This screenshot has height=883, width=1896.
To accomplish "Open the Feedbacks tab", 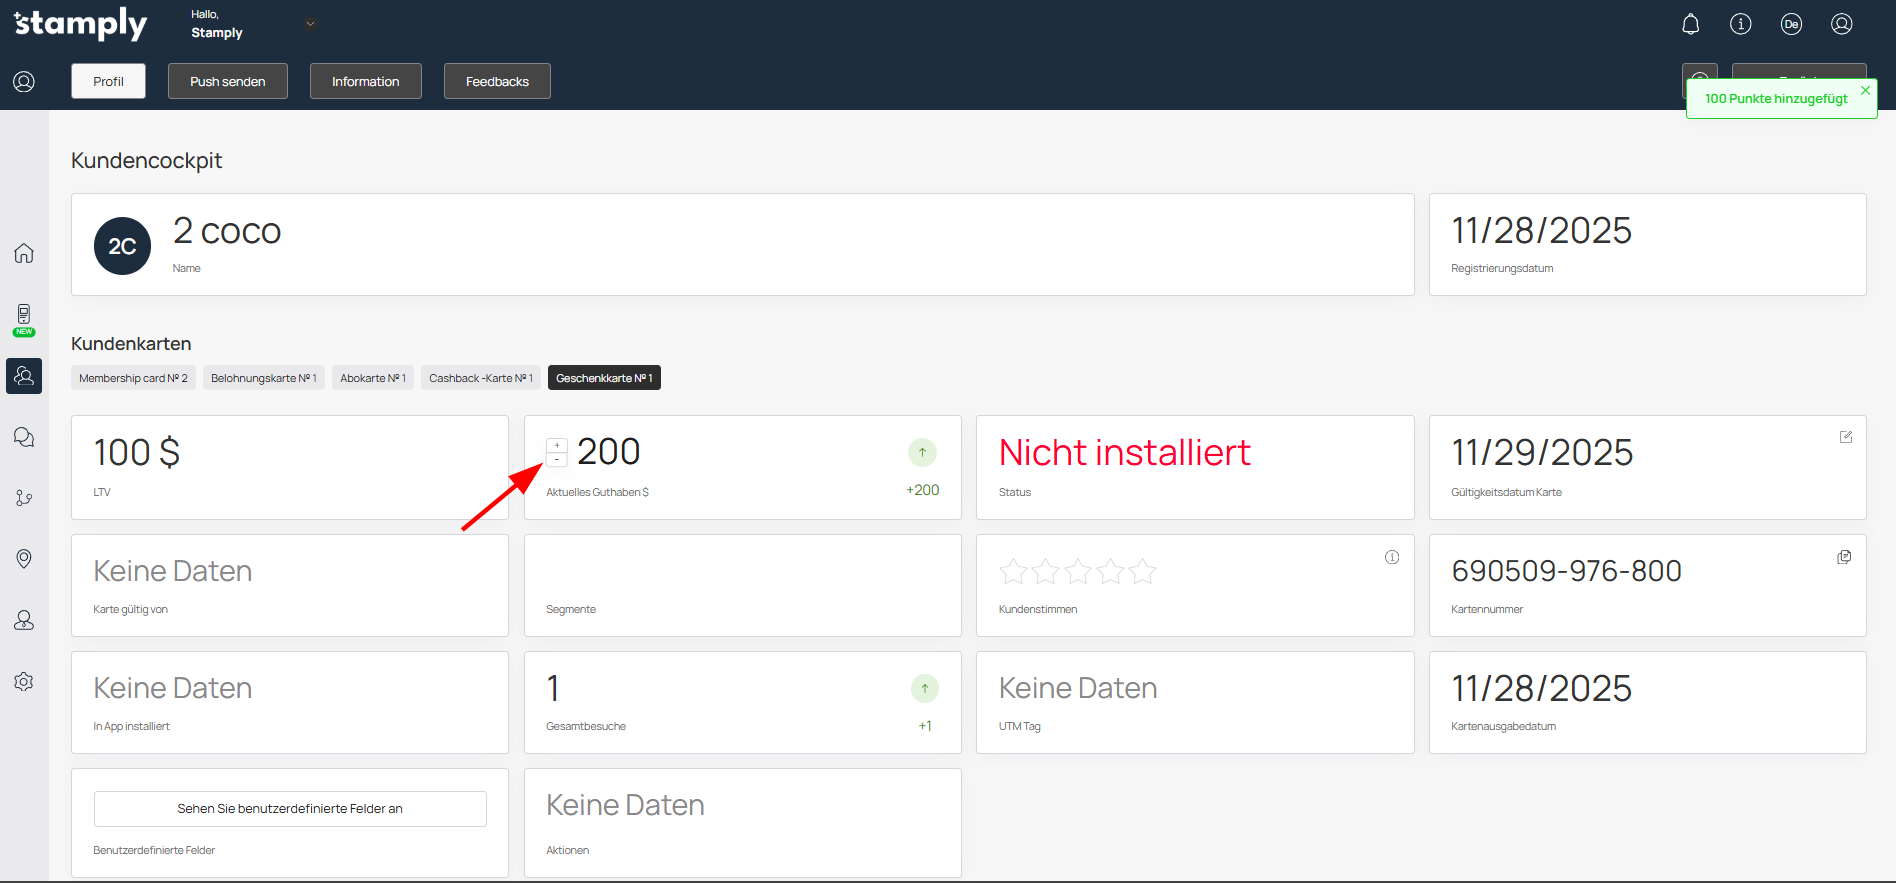I will click(497, 81).
